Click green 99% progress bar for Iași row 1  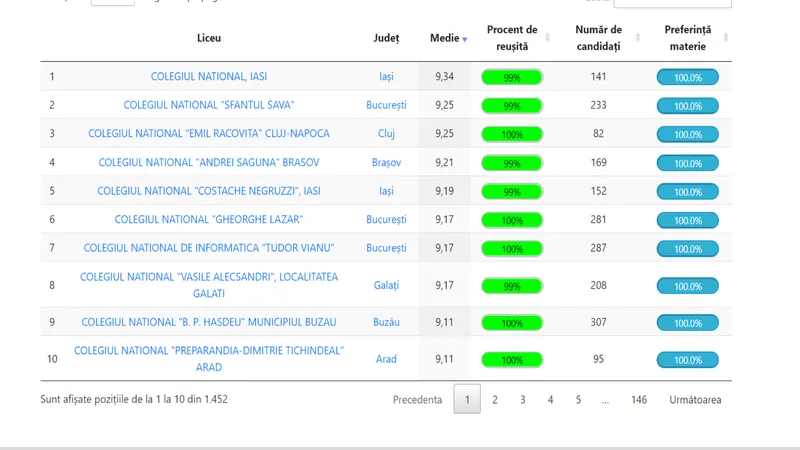point(511,77)
